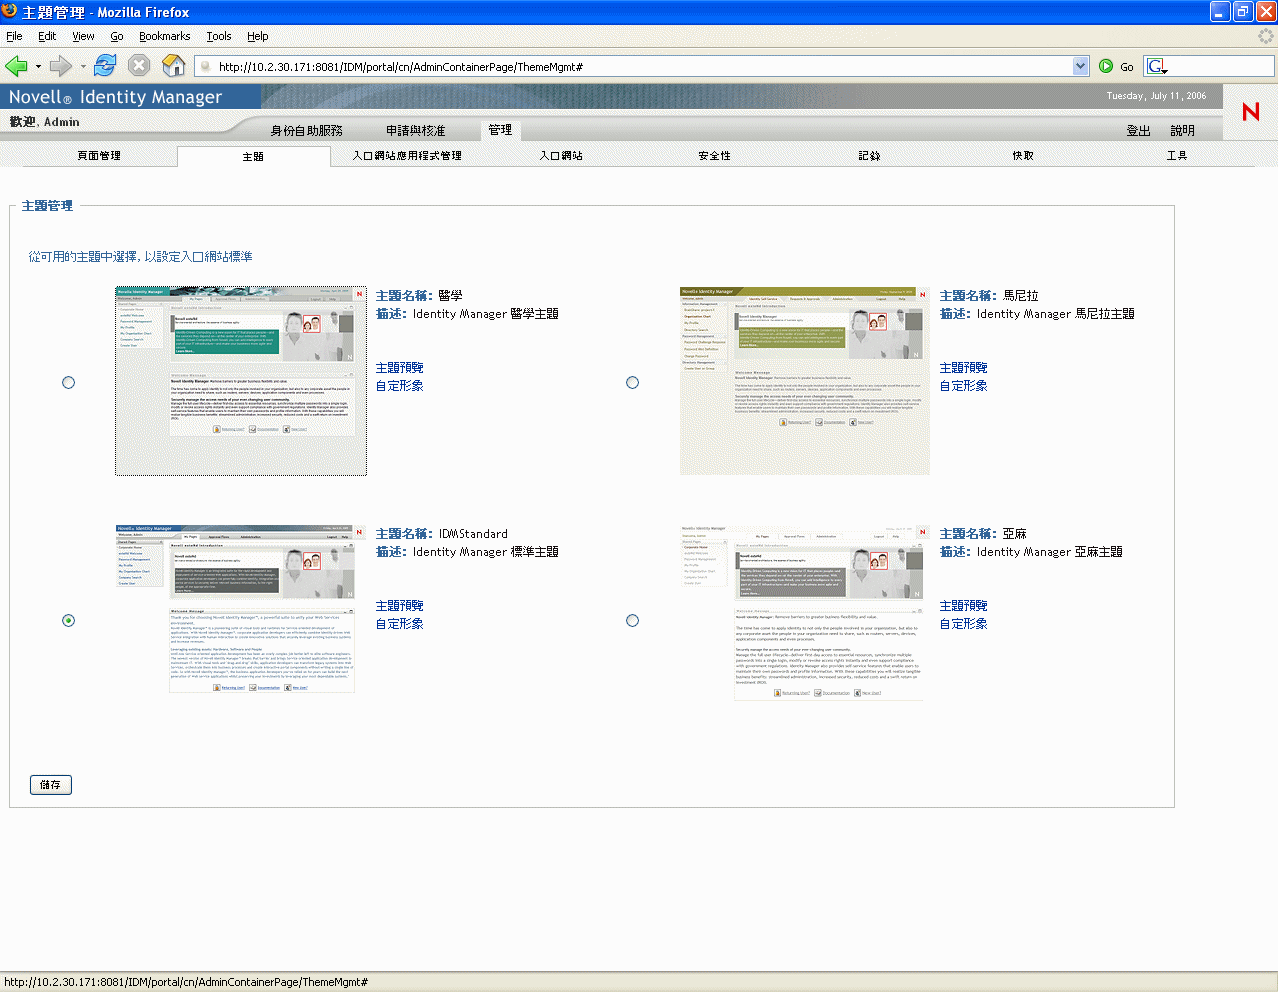Click the 醫學 theme preview thumbnail

241,381
